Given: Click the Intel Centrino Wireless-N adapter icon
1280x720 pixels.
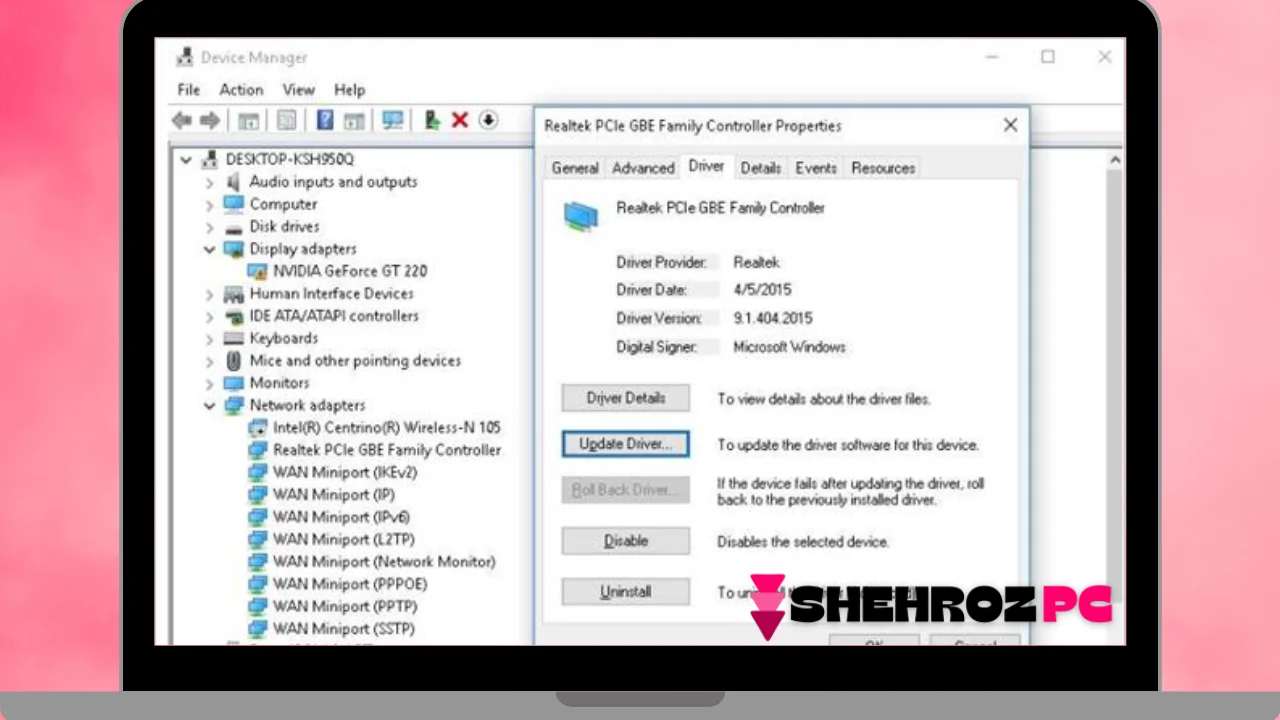Looking at the screenshot, I should pyautogui.click(x=258, y=428).
